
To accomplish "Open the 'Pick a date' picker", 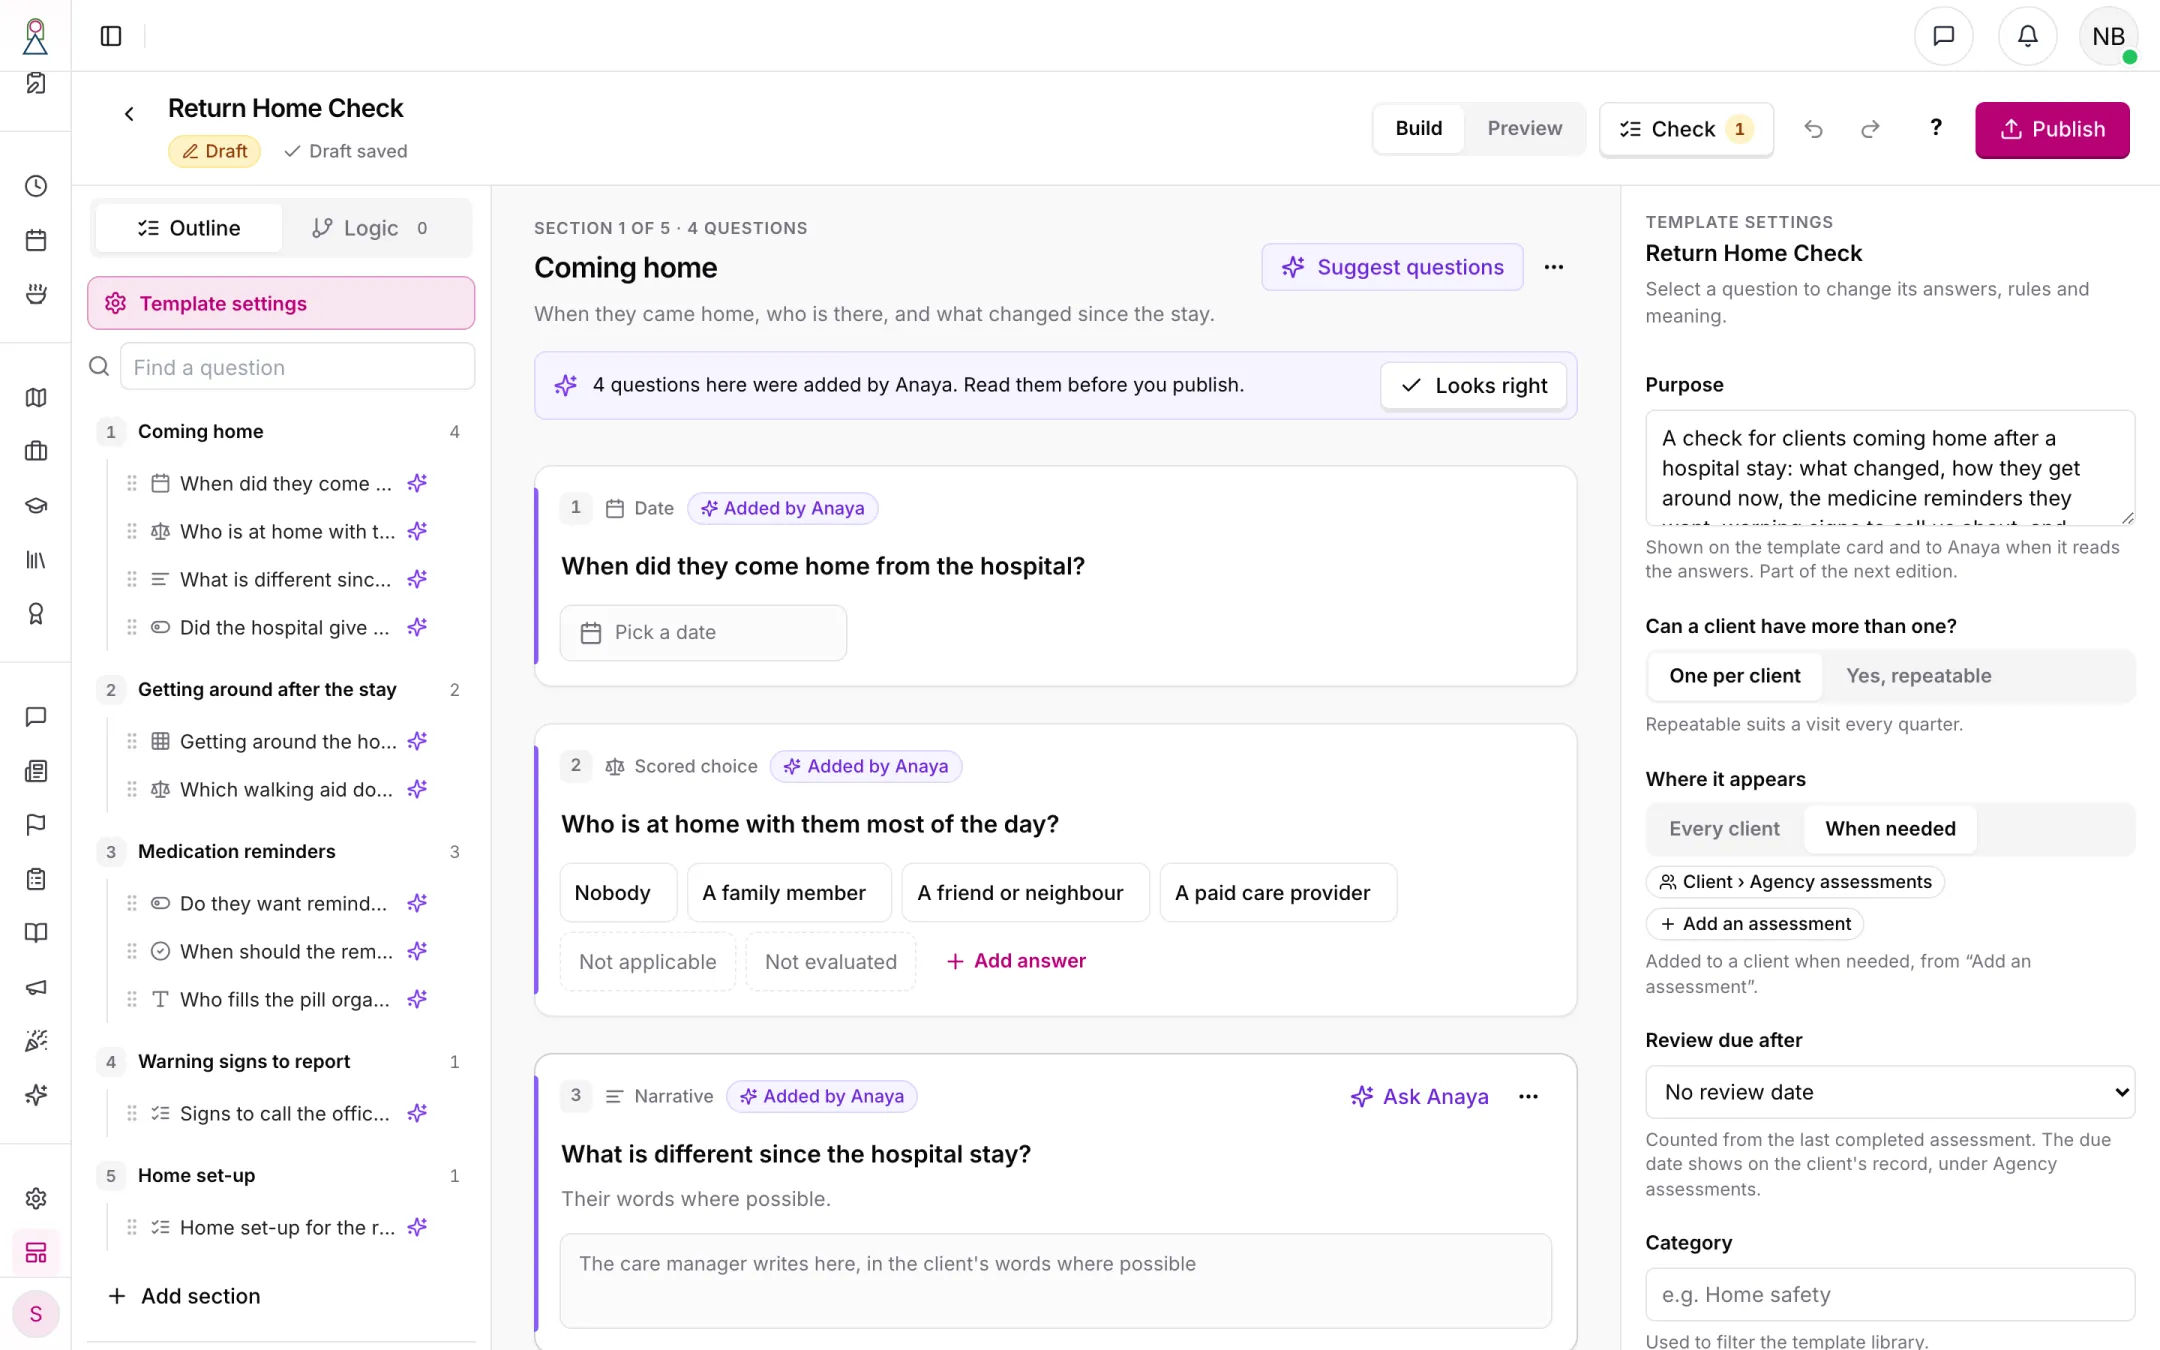I will pos(703,632).
